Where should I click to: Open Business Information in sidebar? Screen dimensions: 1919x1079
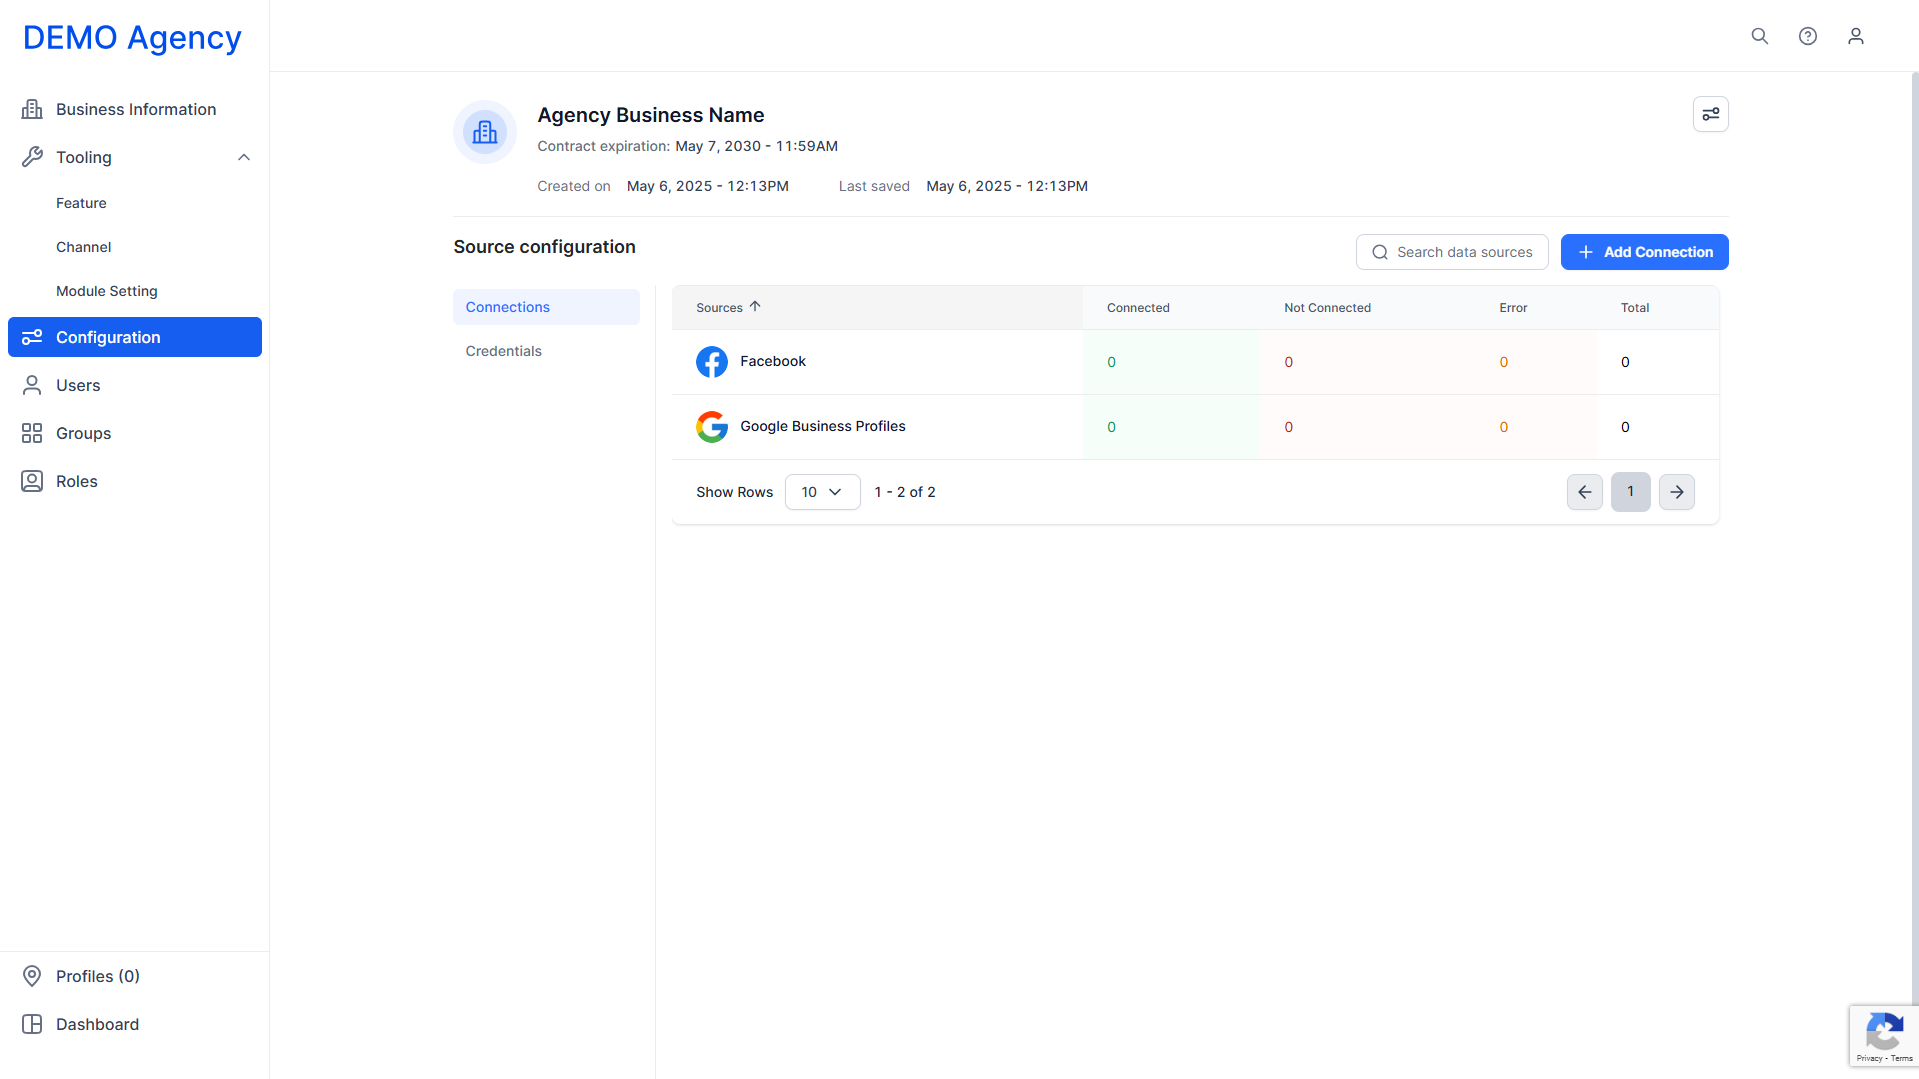135,109
